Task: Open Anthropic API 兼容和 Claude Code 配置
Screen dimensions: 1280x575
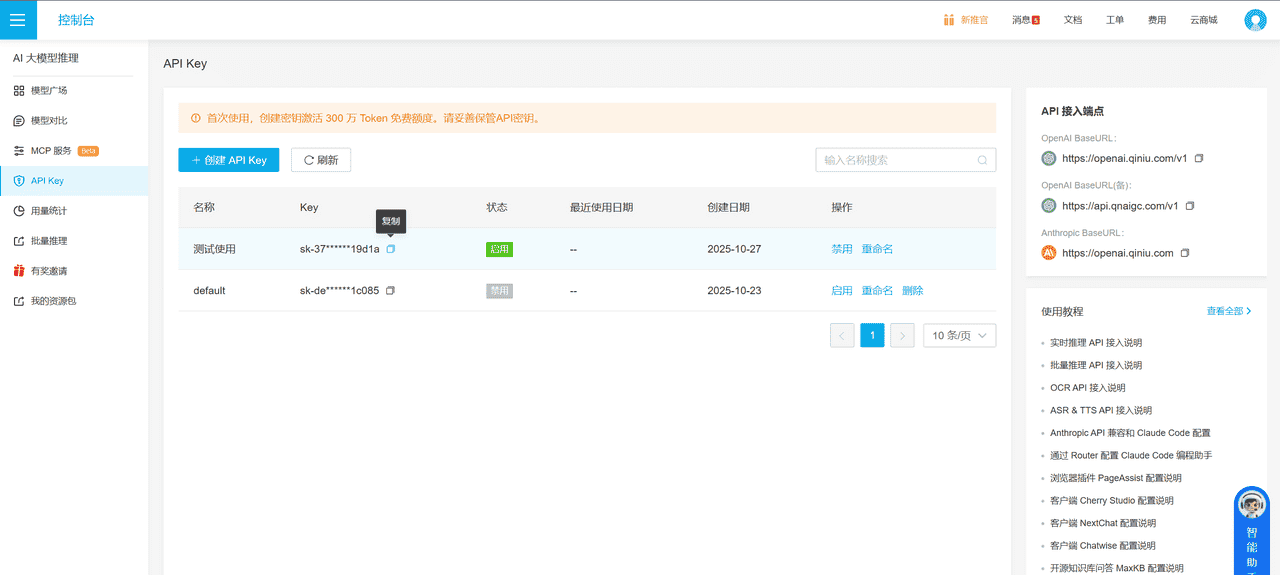Action: click(1130, 433)
